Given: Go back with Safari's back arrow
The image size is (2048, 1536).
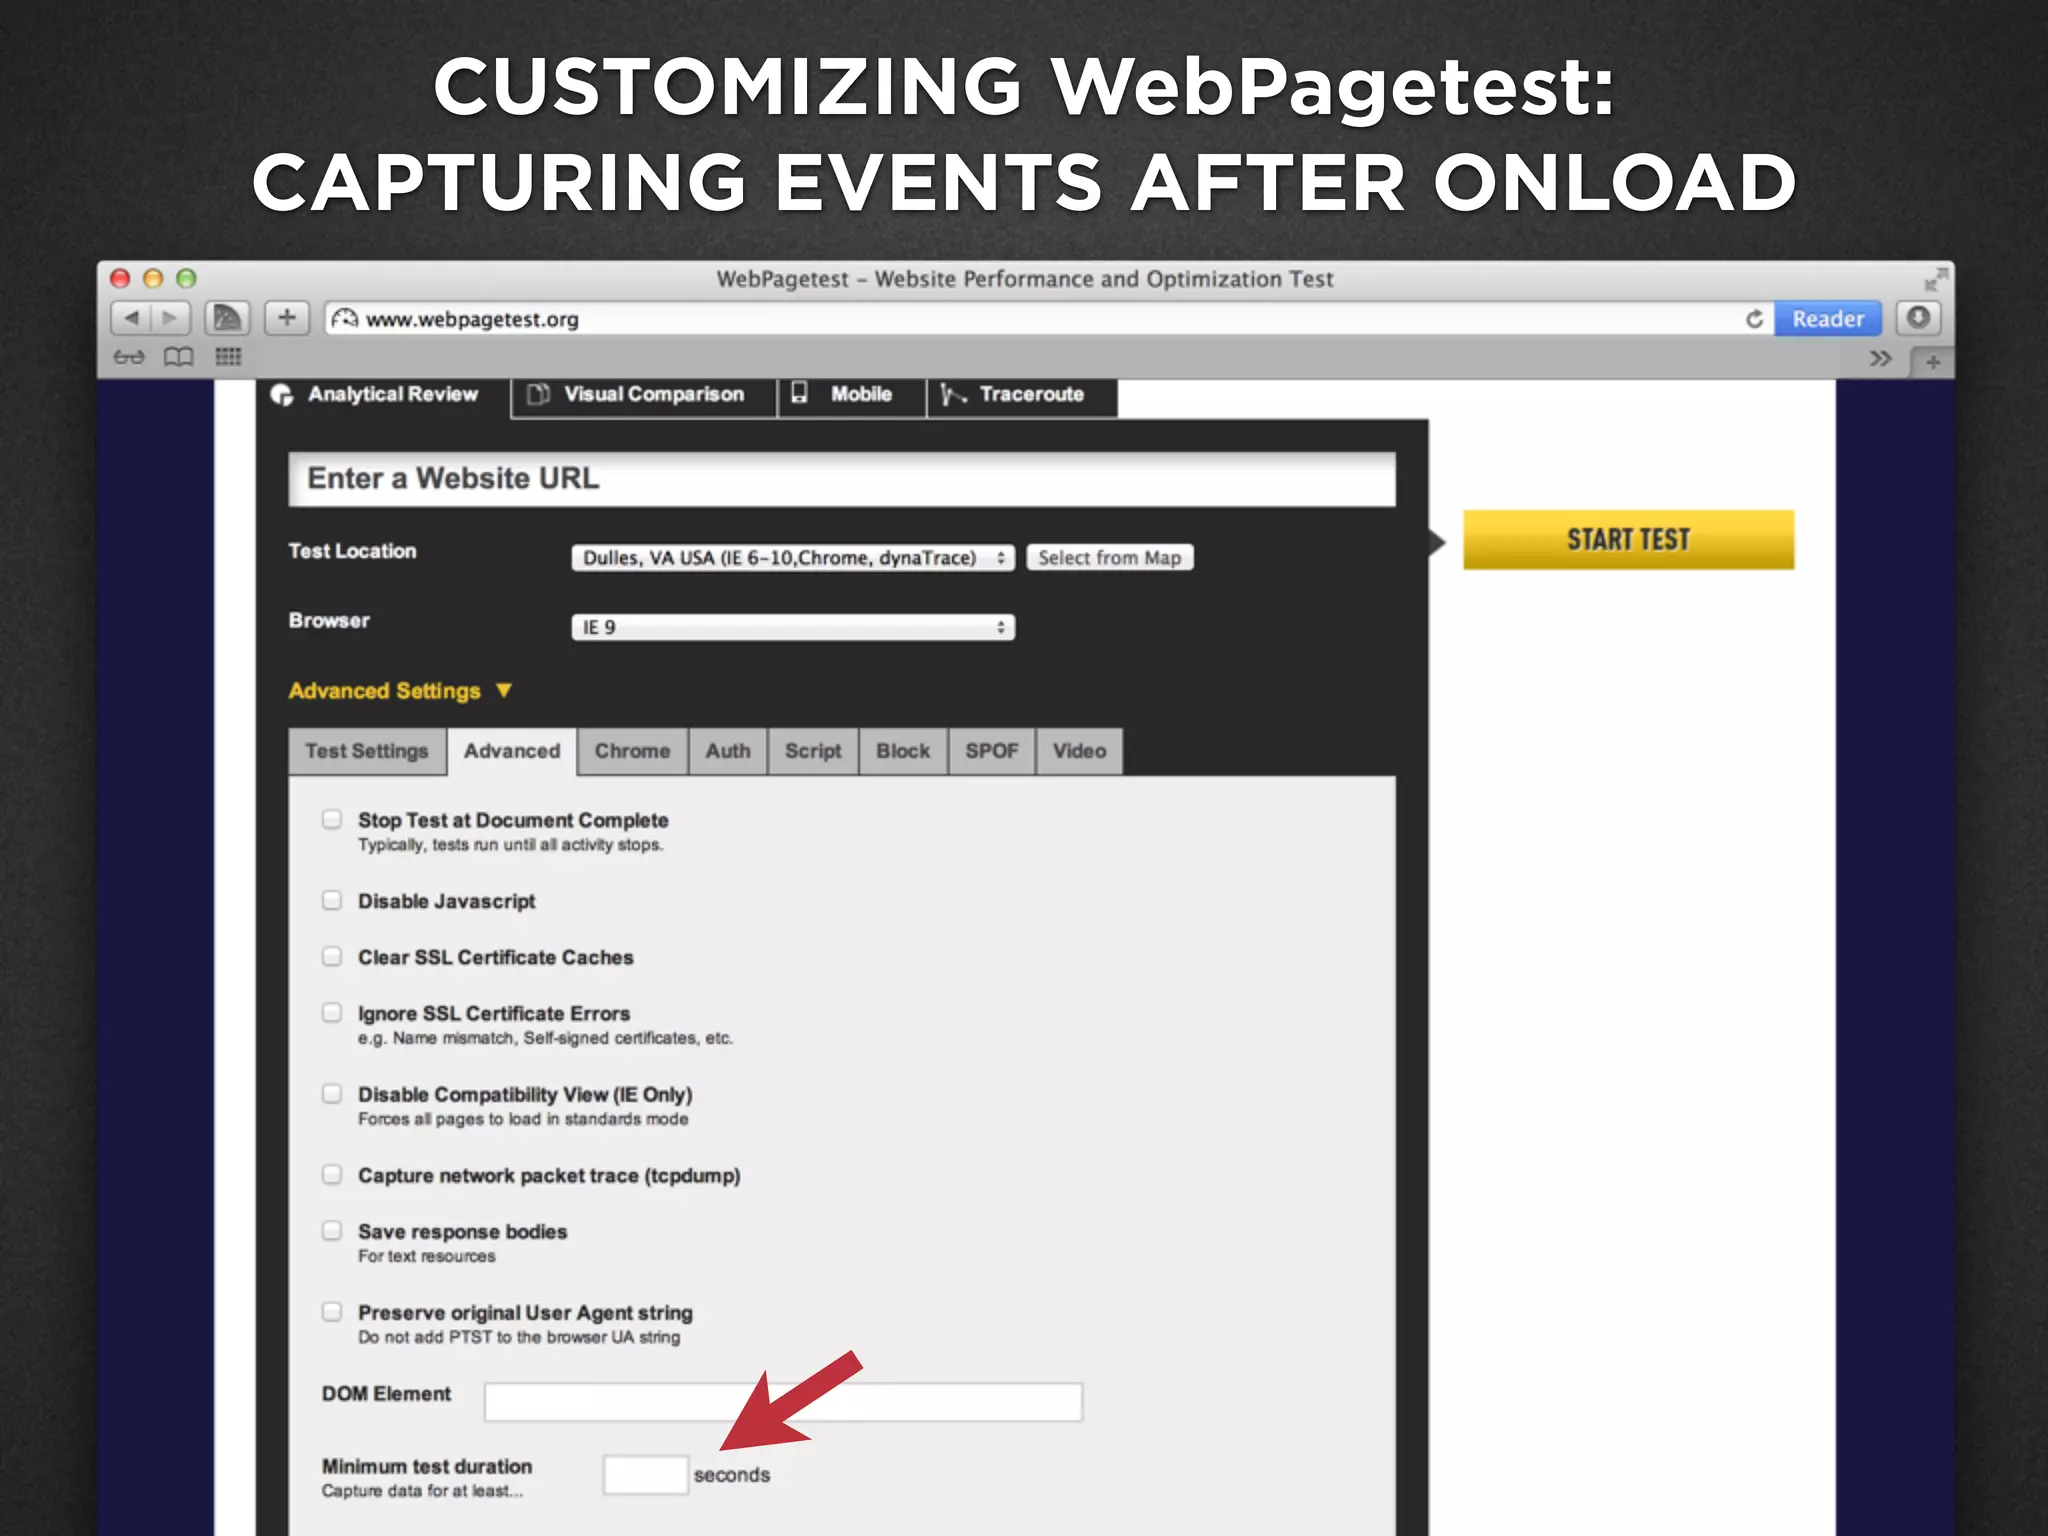Looking at the screenshot, I should [130, 318].
